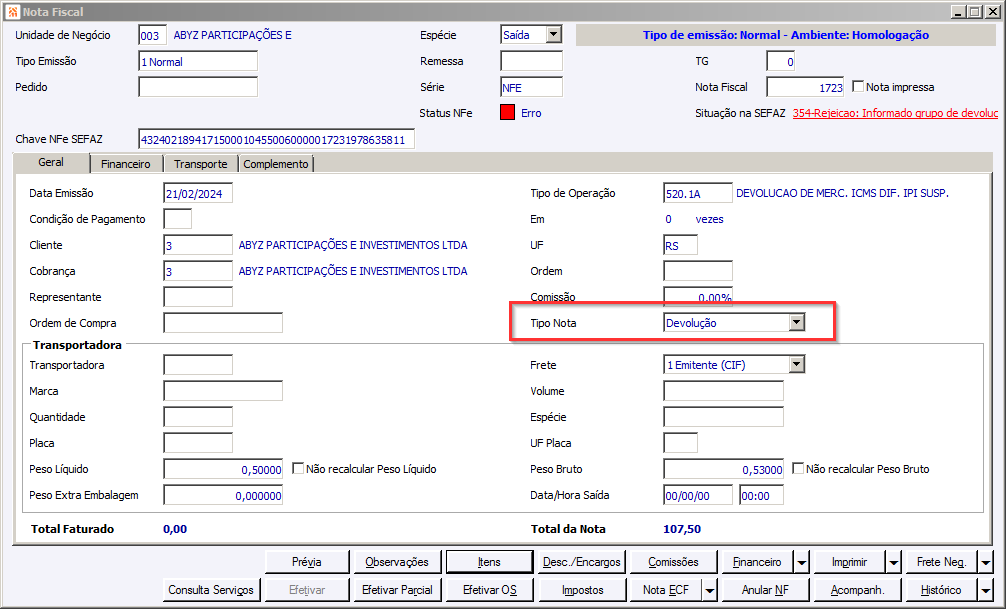
Task: Click the Nota Fiscal number field 1723
Action: (x=805, y=87)
